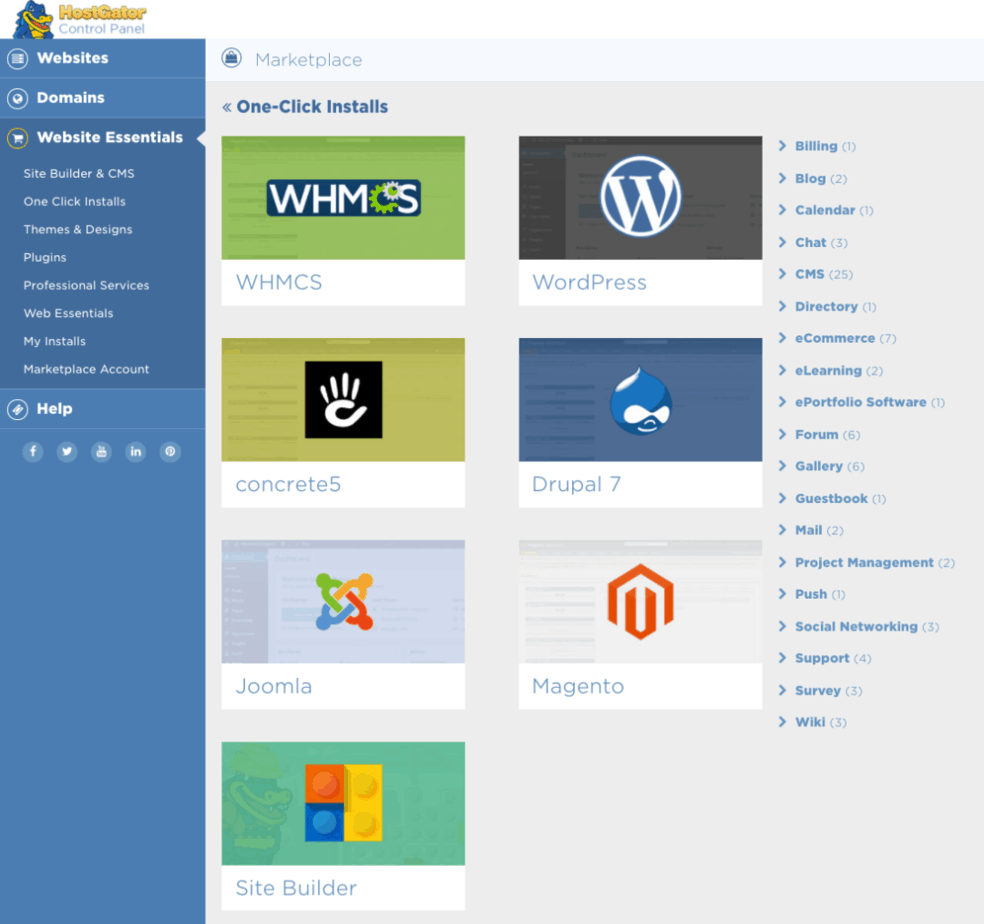
Task: Open HostGator Twitter icon
Action: click(x=67, y=451)
